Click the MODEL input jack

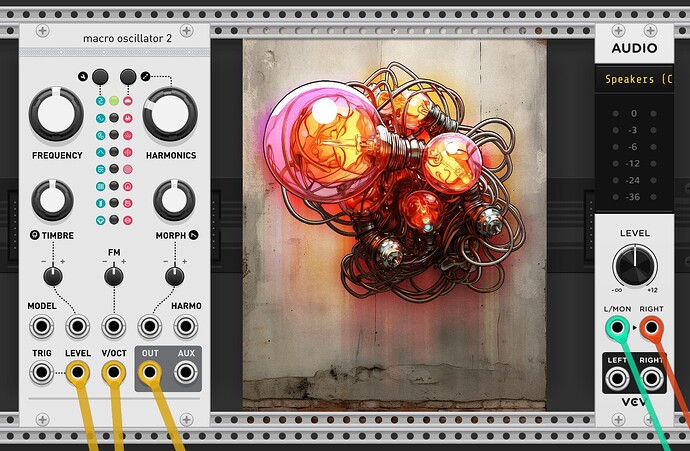point(41,326)
